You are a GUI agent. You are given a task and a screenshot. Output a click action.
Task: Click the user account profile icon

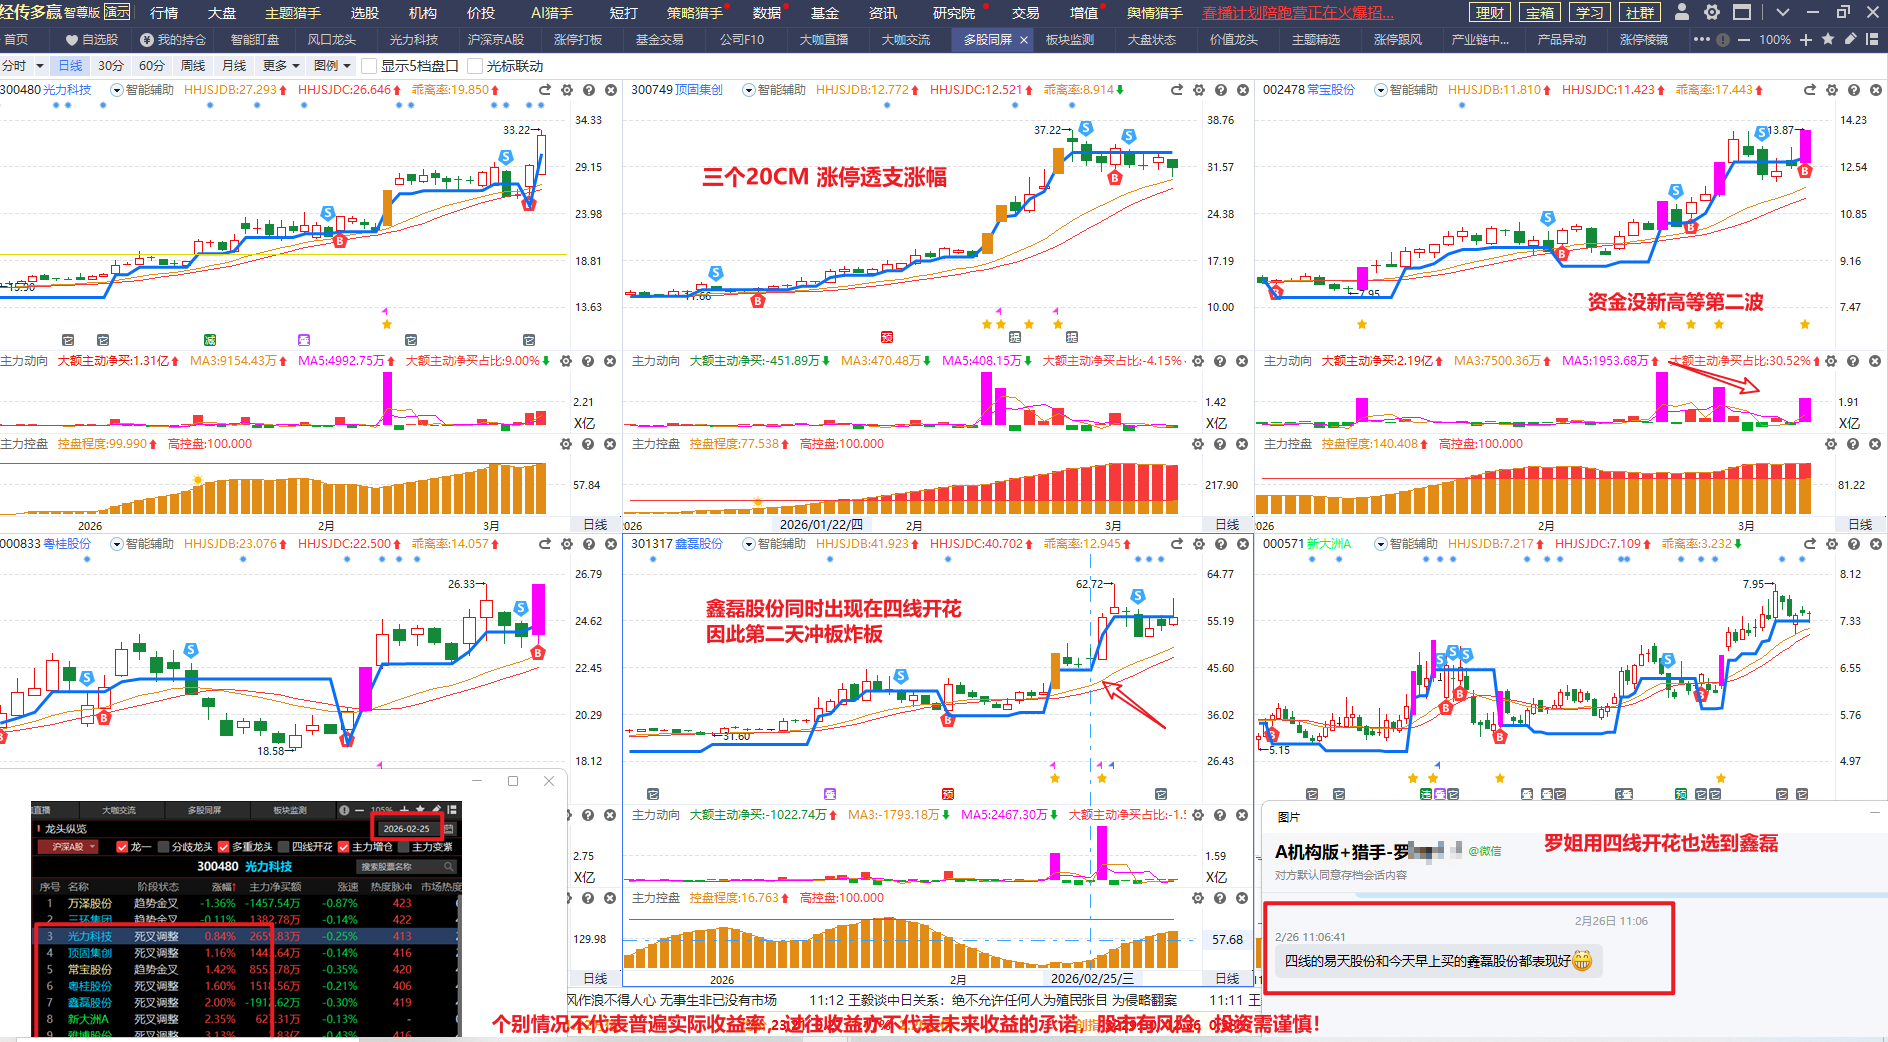(x=1682, y=12)
